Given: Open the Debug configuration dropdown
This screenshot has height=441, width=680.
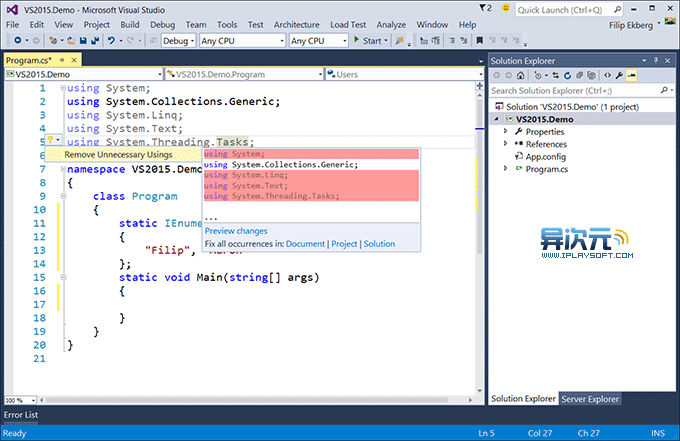Looking at the screenshot, I should [179, 41].
